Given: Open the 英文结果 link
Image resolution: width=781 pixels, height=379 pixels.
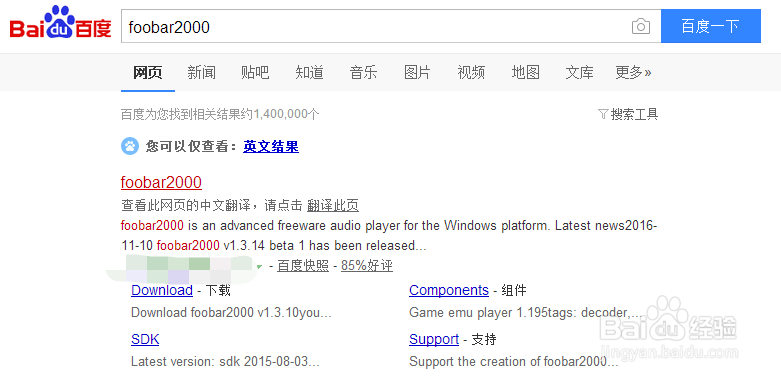Looking at the screenshot, I should tap(271, 146).
